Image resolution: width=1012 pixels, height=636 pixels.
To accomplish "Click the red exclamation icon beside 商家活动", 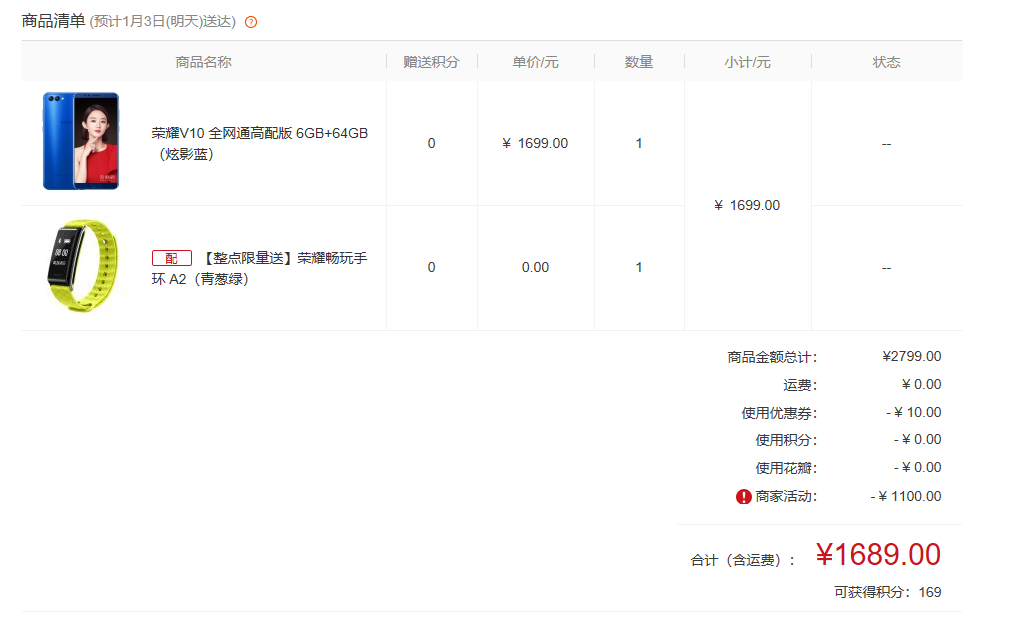I will (744, 497).
